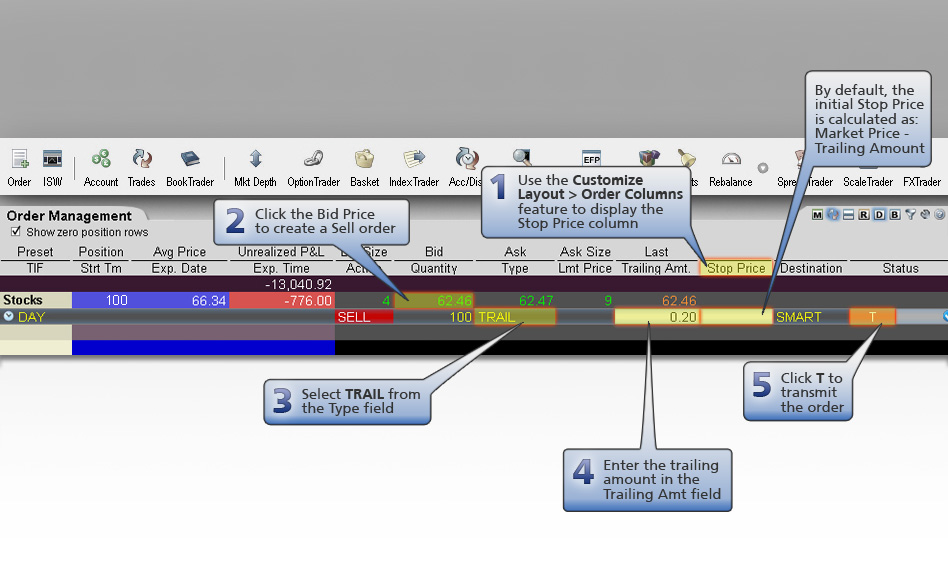Click the Lmt Price column header
The width and height of the screenshot is (948, 580).
(585, 268)
